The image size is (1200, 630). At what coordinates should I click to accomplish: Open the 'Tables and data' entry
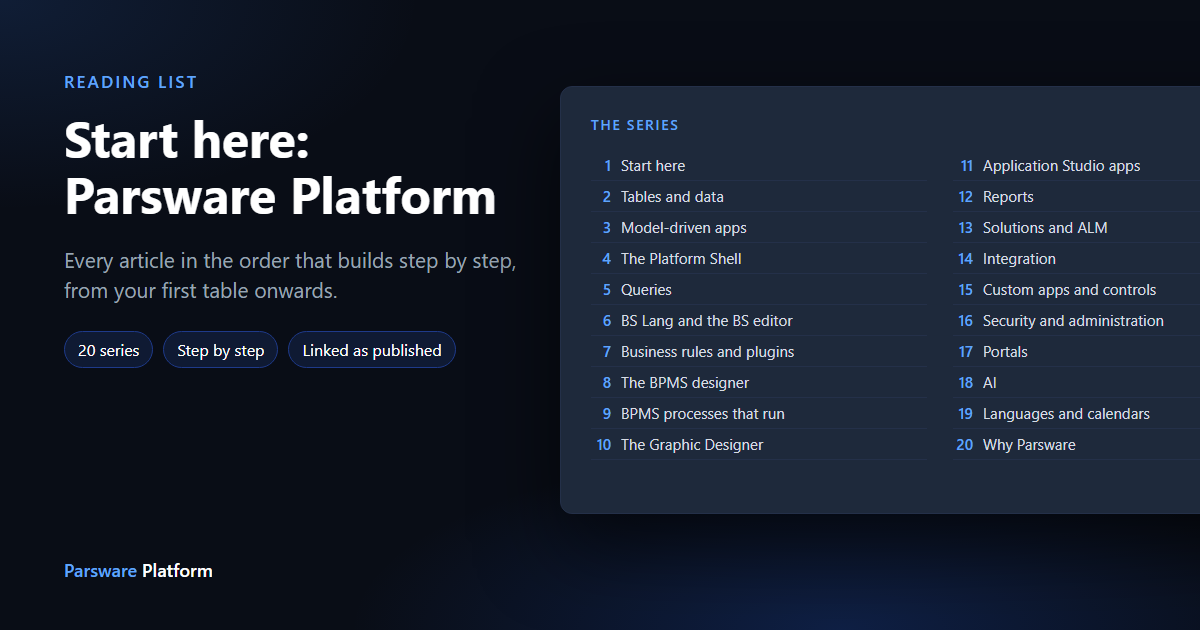point(759,197)
